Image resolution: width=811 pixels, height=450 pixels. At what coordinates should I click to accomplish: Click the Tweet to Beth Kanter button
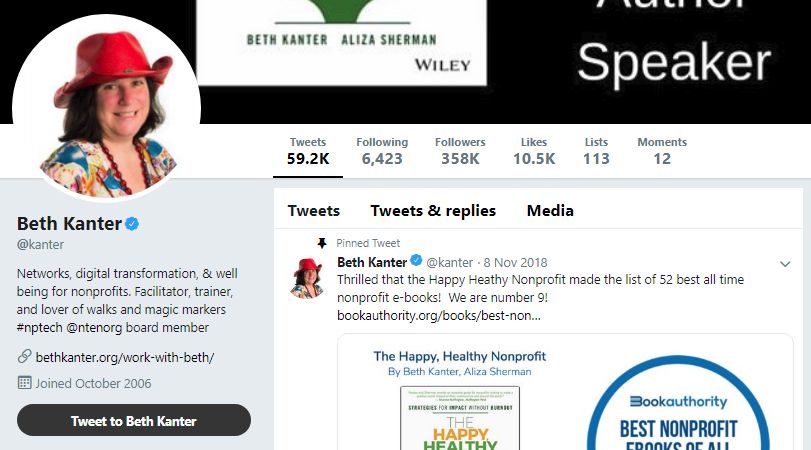133,420
